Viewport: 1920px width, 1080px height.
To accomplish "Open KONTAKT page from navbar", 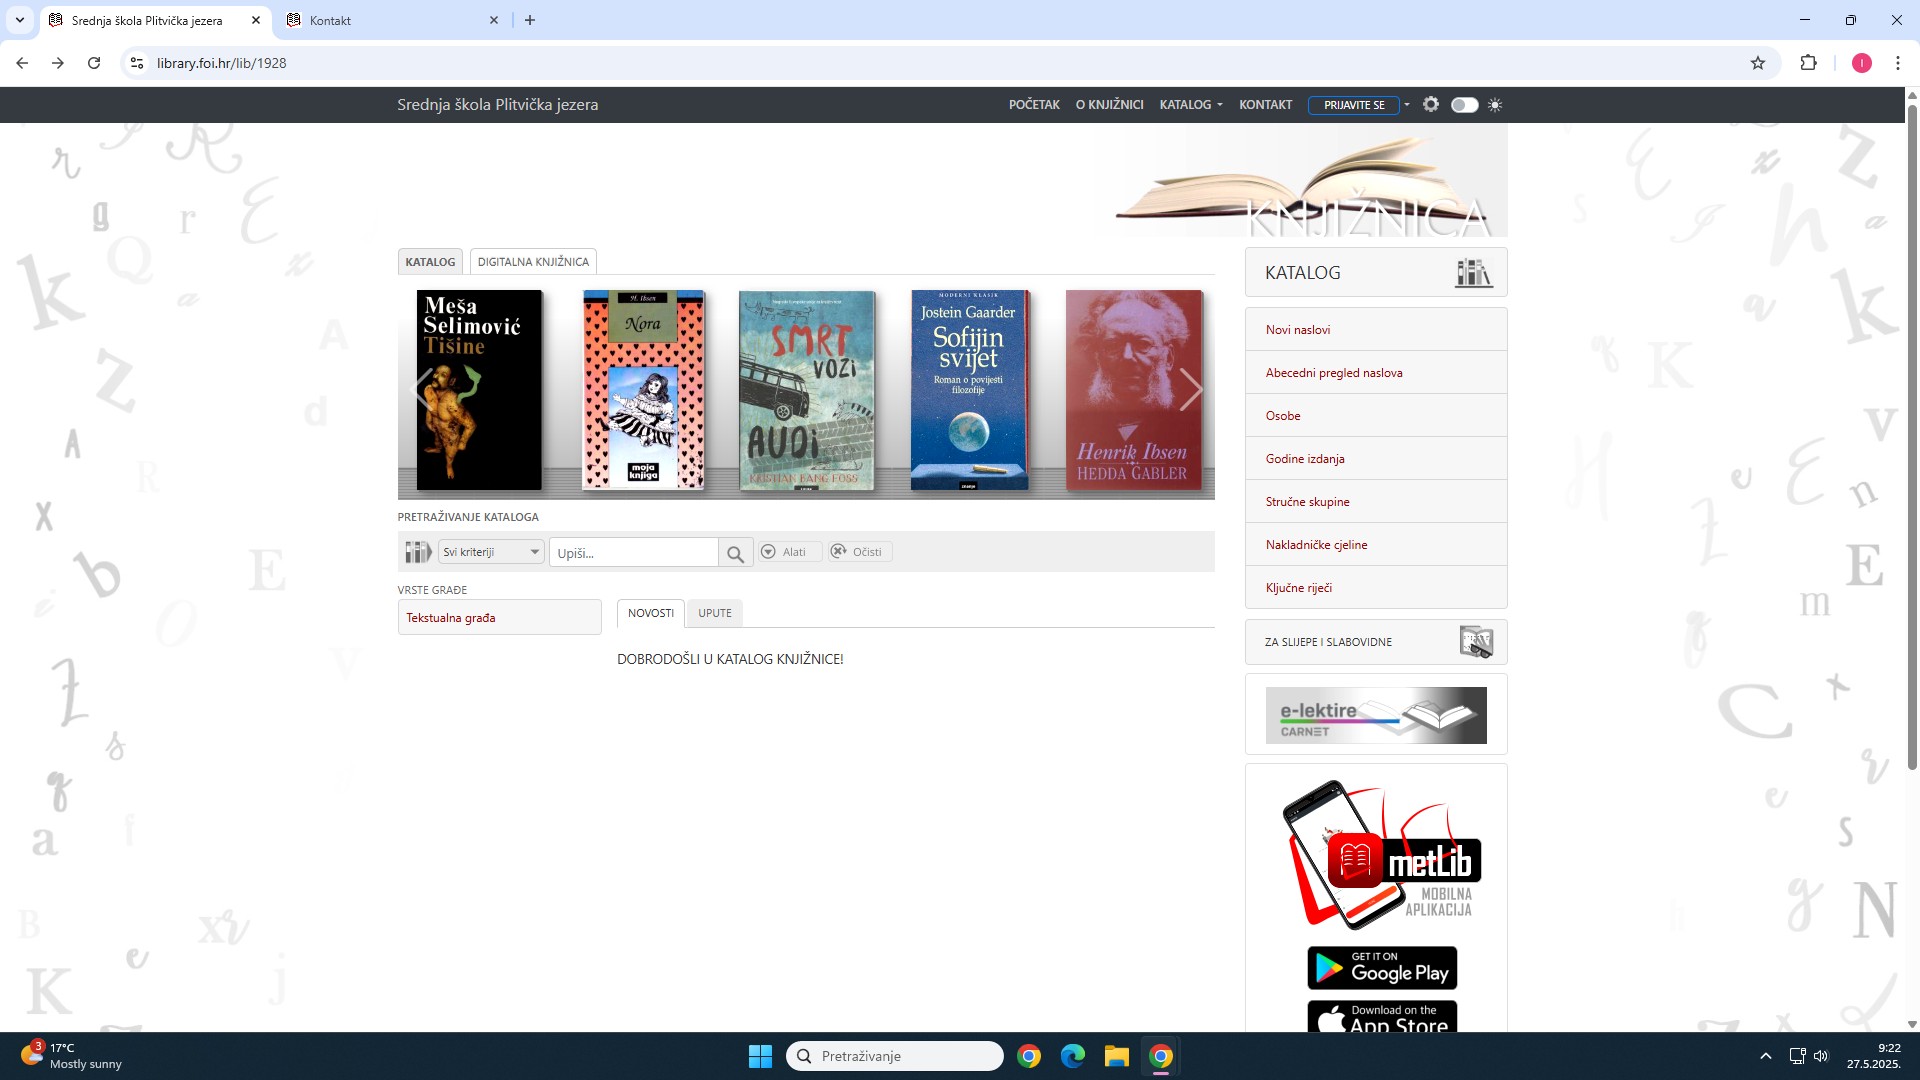I will 1265,105.
